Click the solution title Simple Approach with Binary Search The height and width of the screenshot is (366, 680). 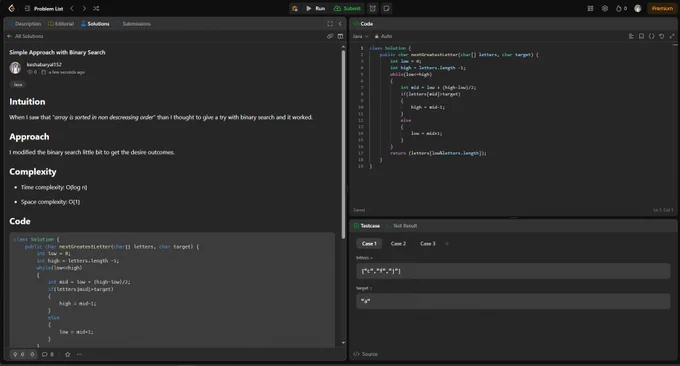[57, 52]
